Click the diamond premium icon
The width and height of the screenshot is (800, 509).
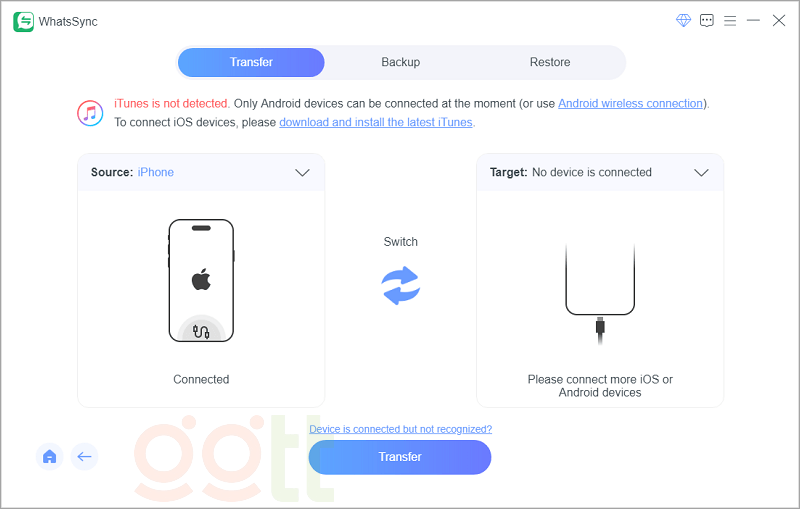(x=684, y=20)
